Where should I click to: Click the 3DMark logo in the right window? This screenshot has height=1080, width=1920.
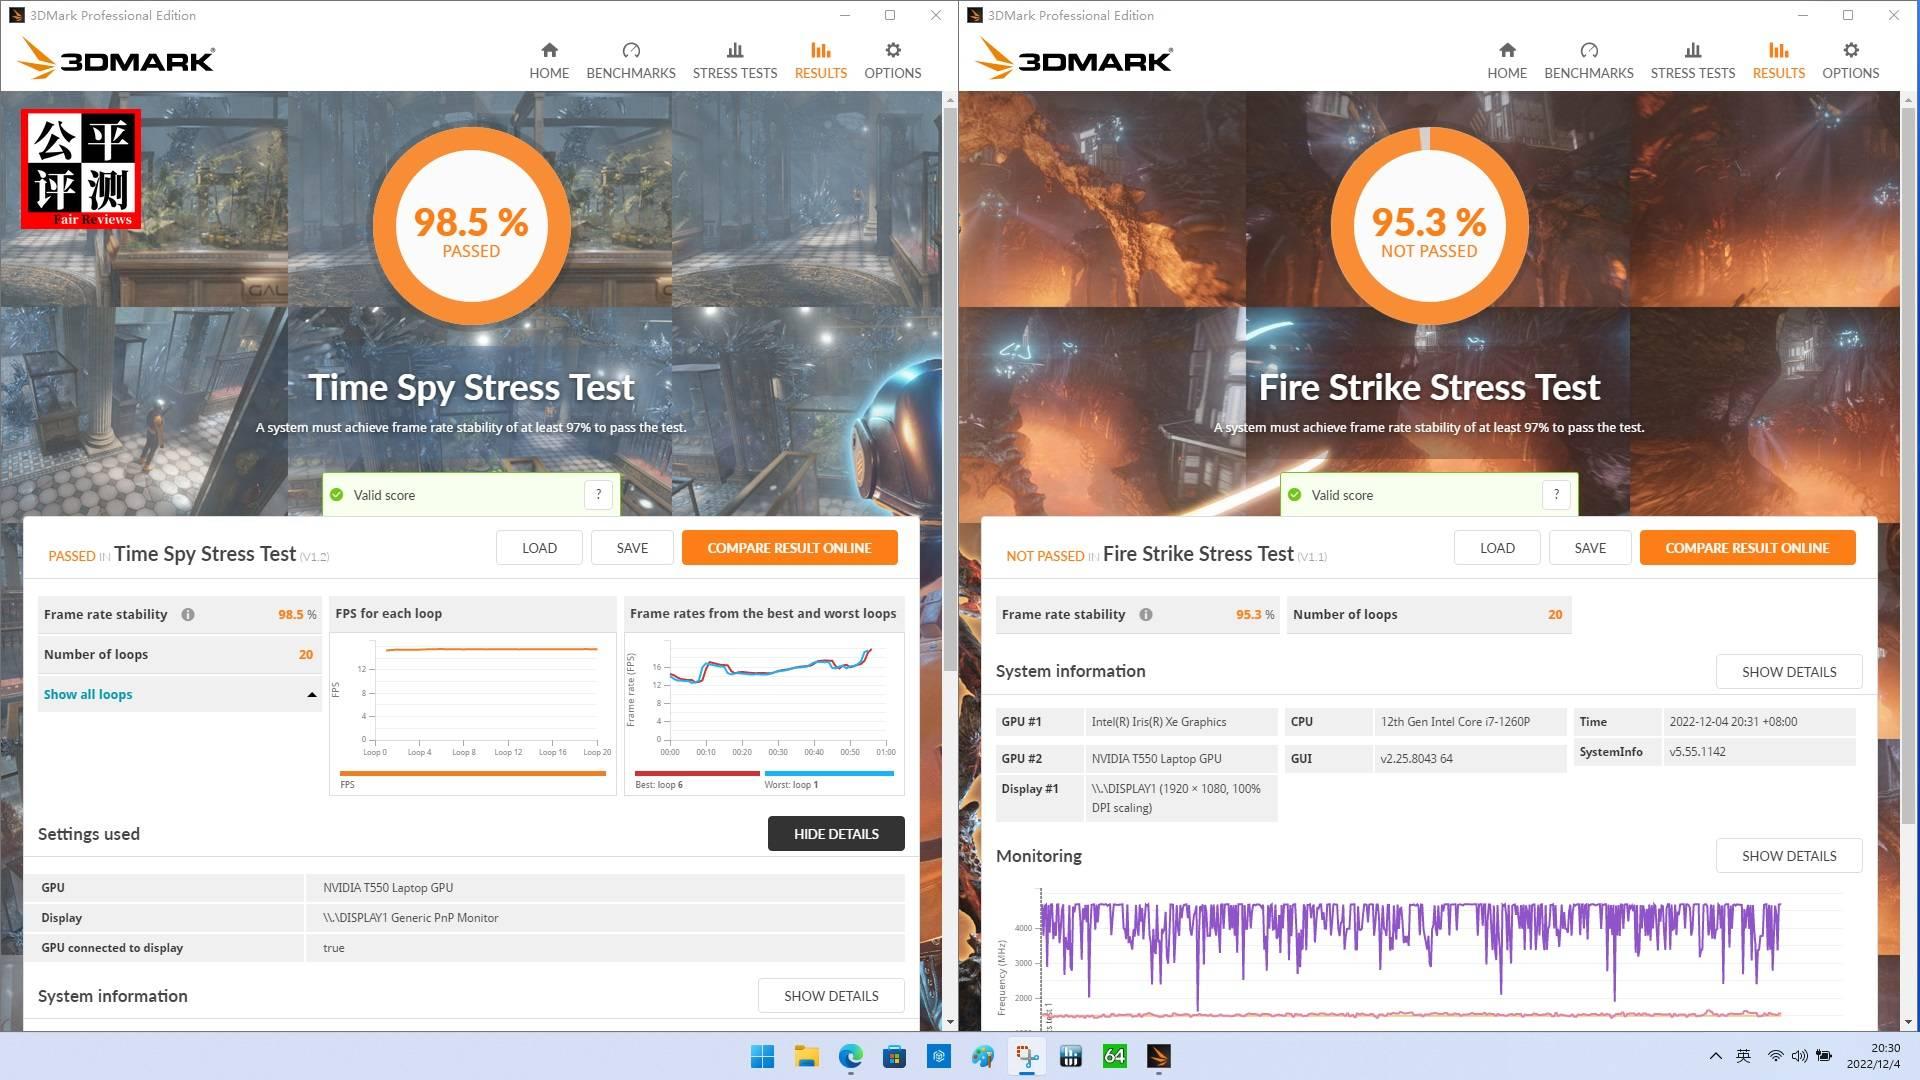pyautogui.click(x=1075, y=59)
